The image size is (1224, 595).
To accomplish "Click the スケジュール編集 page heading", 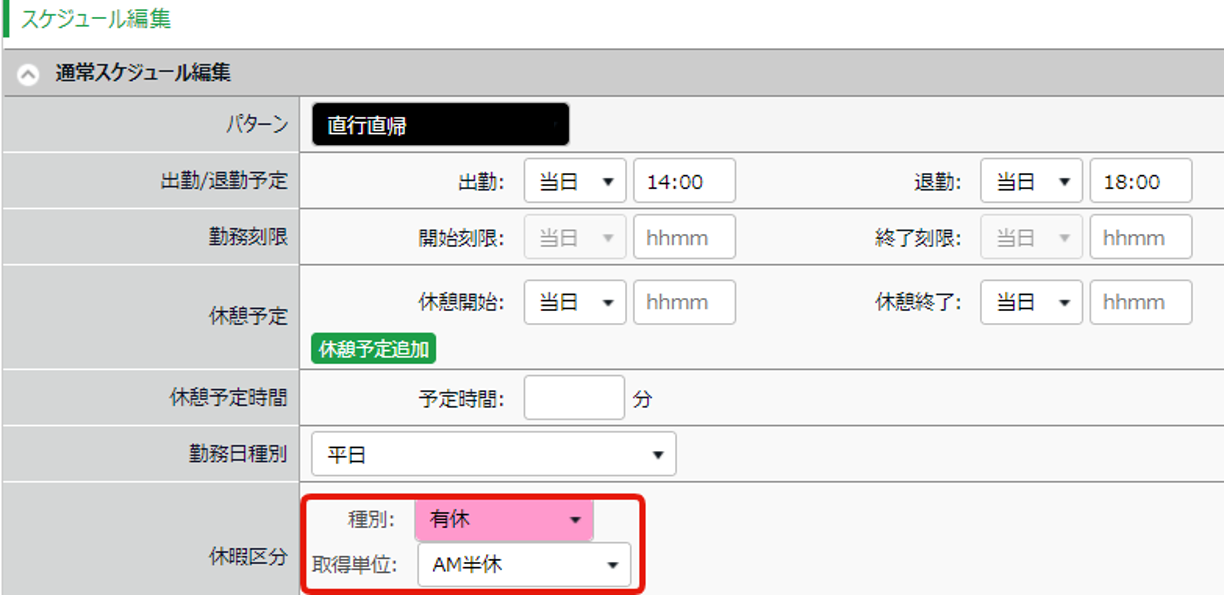I will pyautogui.click(x=95, y=17).
